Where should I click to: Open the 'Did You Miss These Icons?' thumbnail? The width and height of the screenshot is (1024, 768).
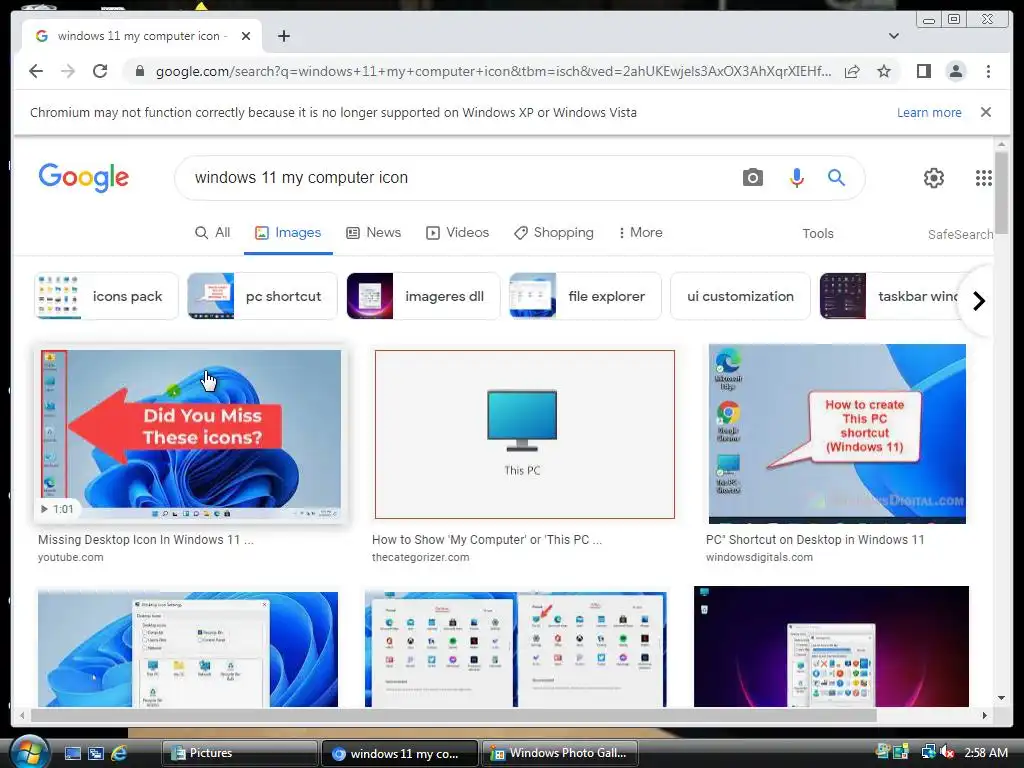click(190, 434)
